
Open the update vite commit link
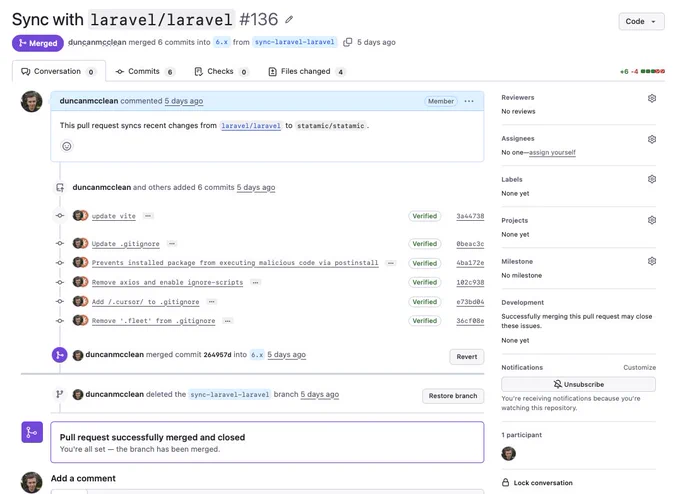pyautogui.click(x=114, y=216)
